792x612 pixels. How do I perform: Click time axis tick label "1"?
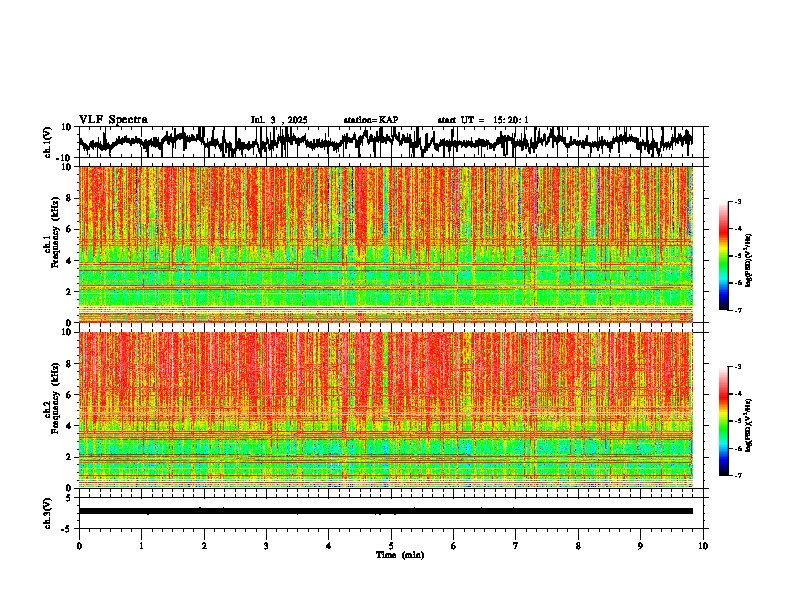point(142,546)
